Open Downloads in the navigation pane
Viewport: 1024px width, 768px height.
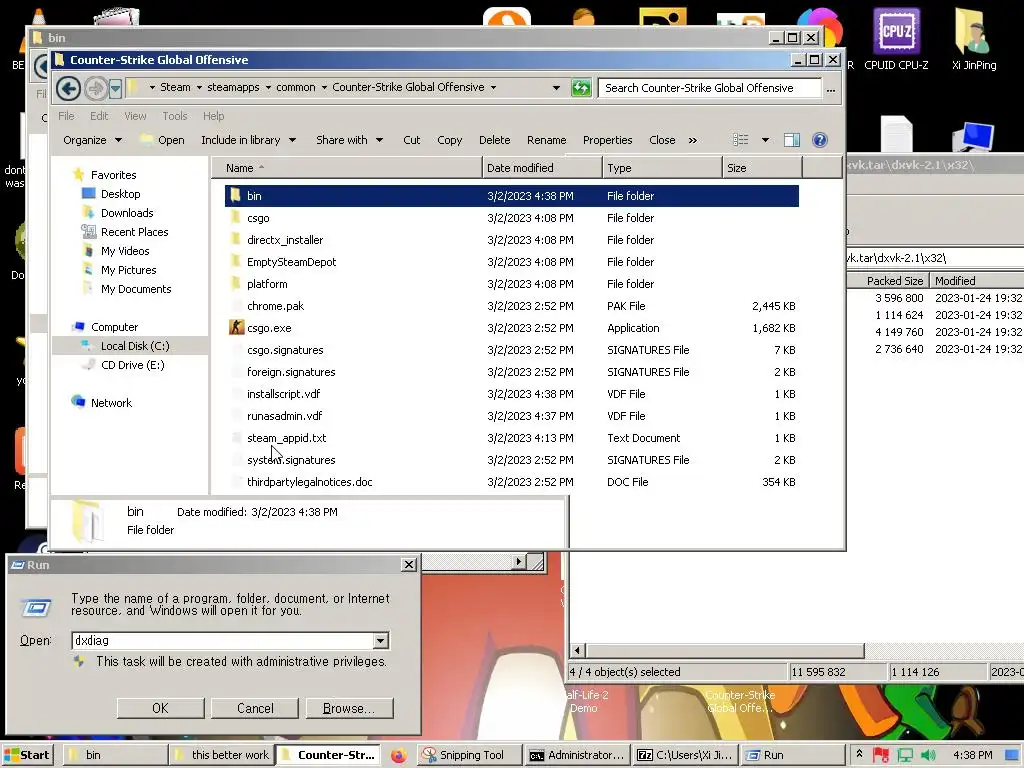[x=127, y=213]
